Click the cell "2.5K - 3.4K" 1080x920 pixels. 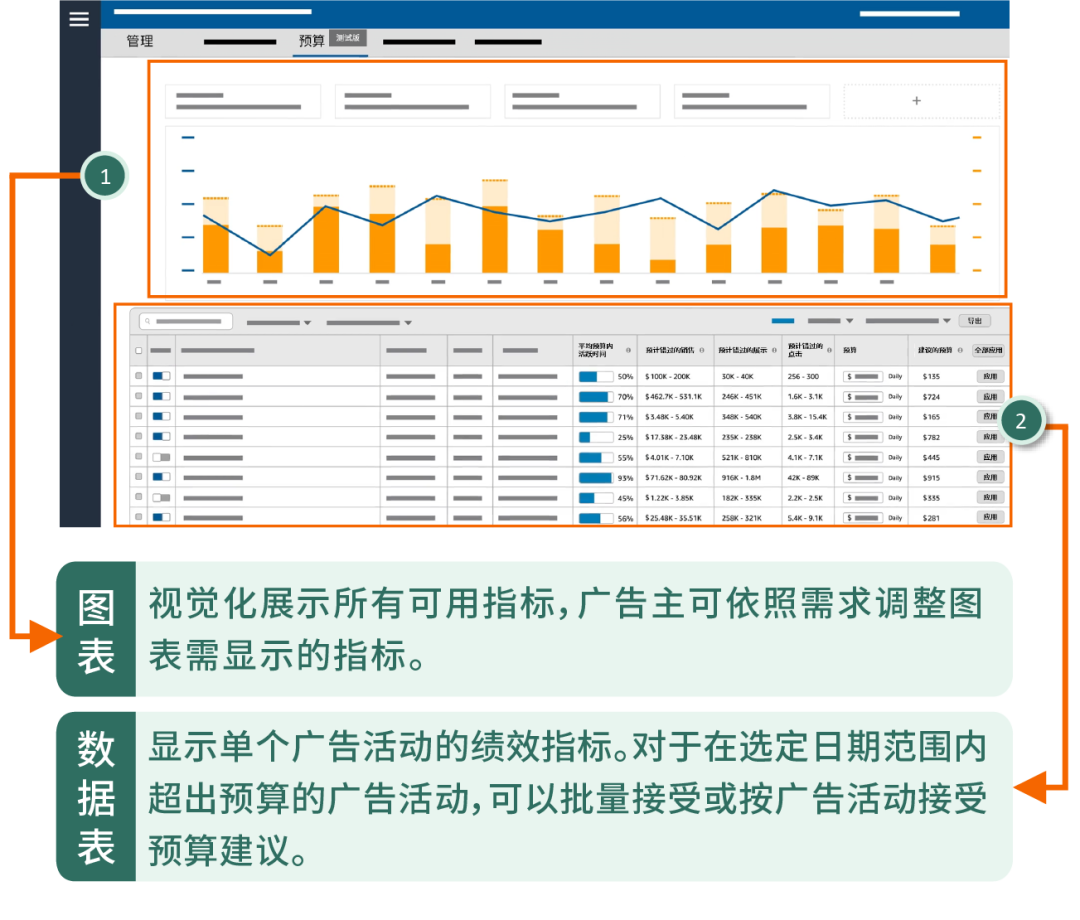(805, 437)
